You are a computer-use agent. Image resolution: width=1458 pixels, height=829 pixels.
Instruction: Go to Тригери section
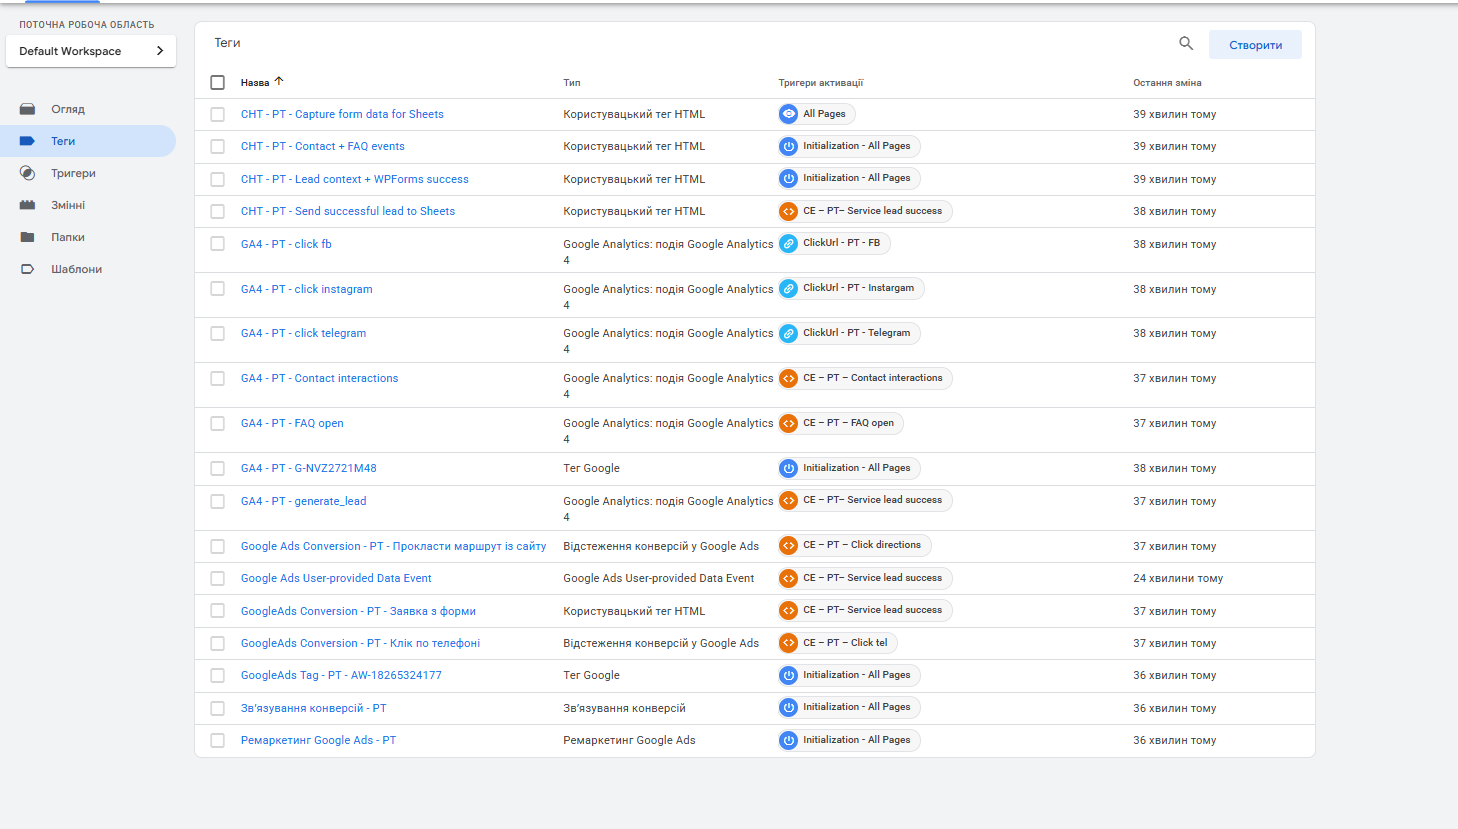[x=88, y=173]
